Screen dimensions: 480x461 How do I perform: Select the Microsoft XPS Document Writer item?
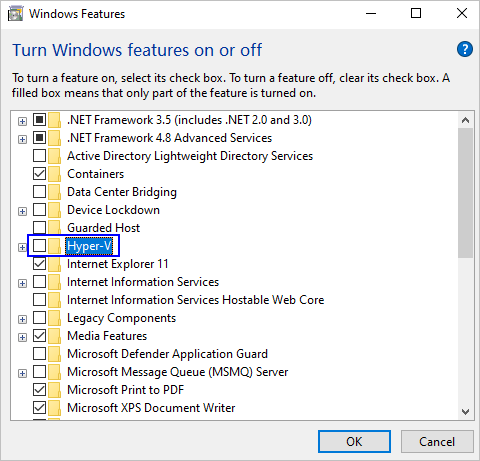point(151,408)
